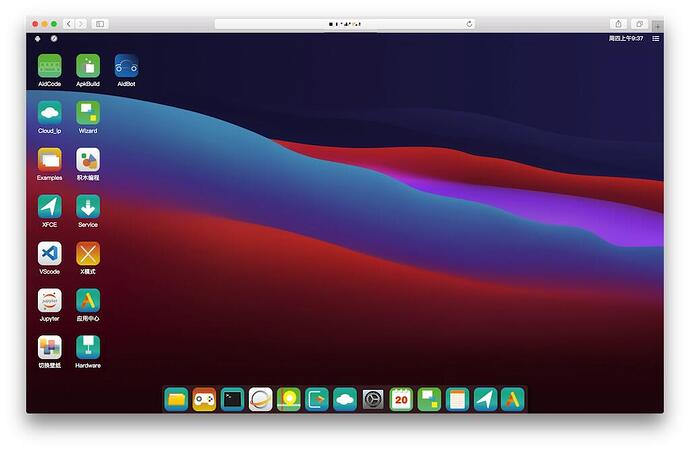Open the Hardware desktop icon
The image size is (690, 450).
coord(88,348)
